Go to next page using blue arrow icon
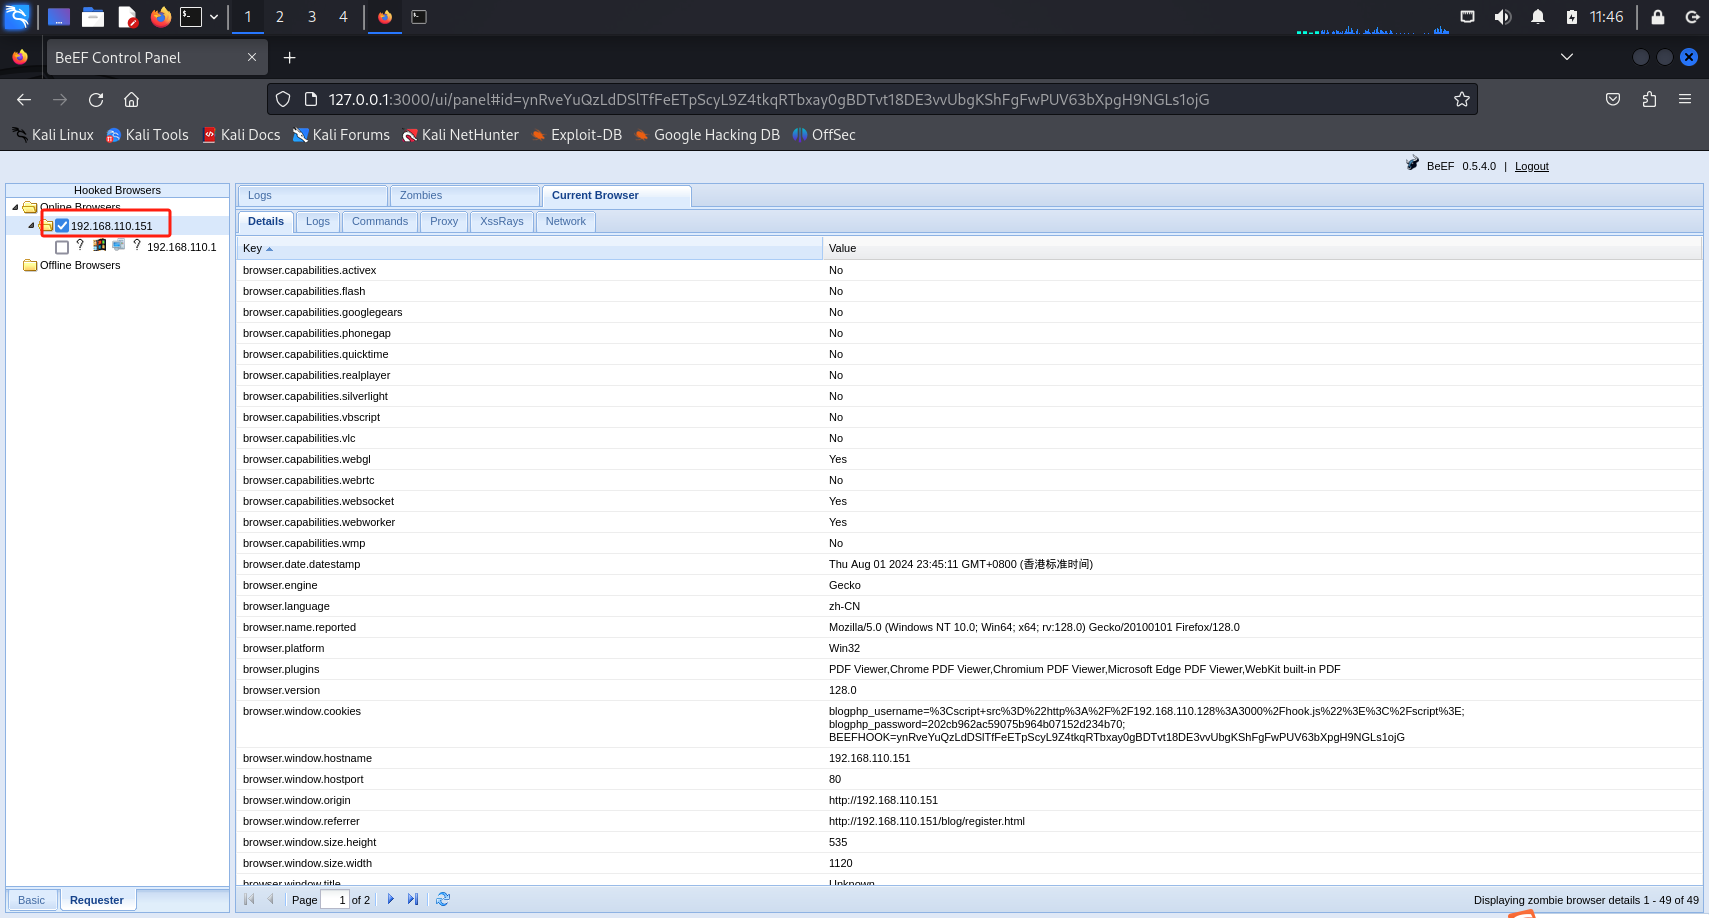 390,899
